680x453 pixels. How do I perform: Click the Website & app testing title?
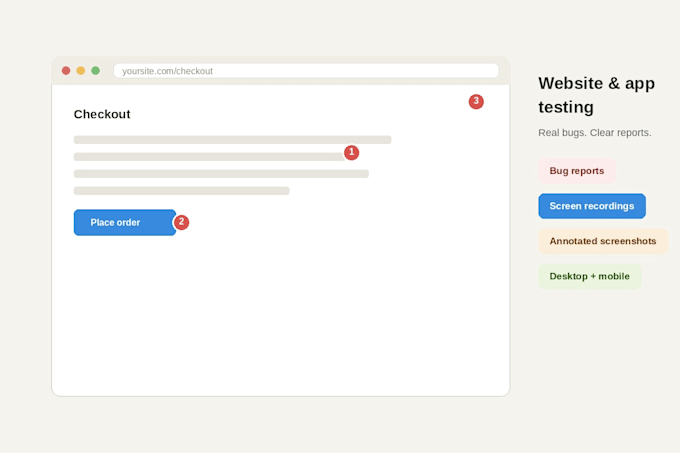[596, 95]
